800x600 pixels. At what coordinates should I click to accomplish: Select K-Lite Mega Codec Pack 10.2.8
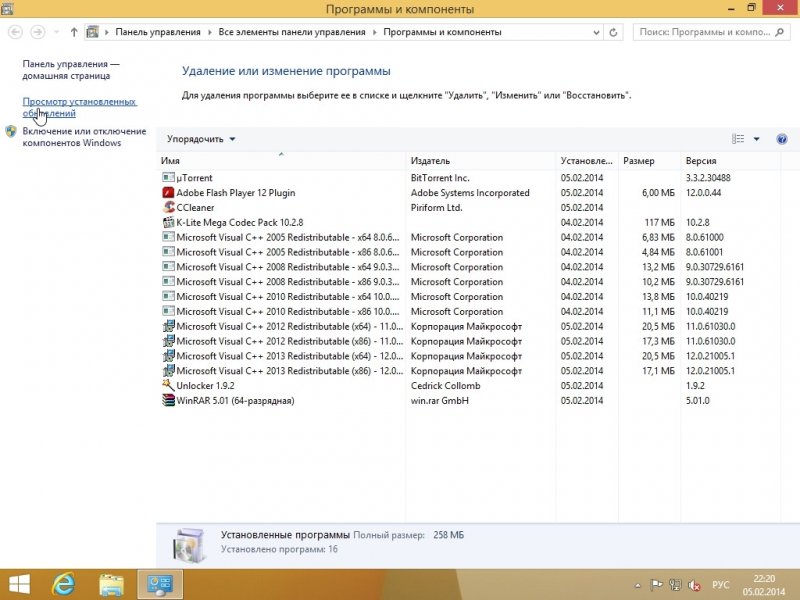239,222
